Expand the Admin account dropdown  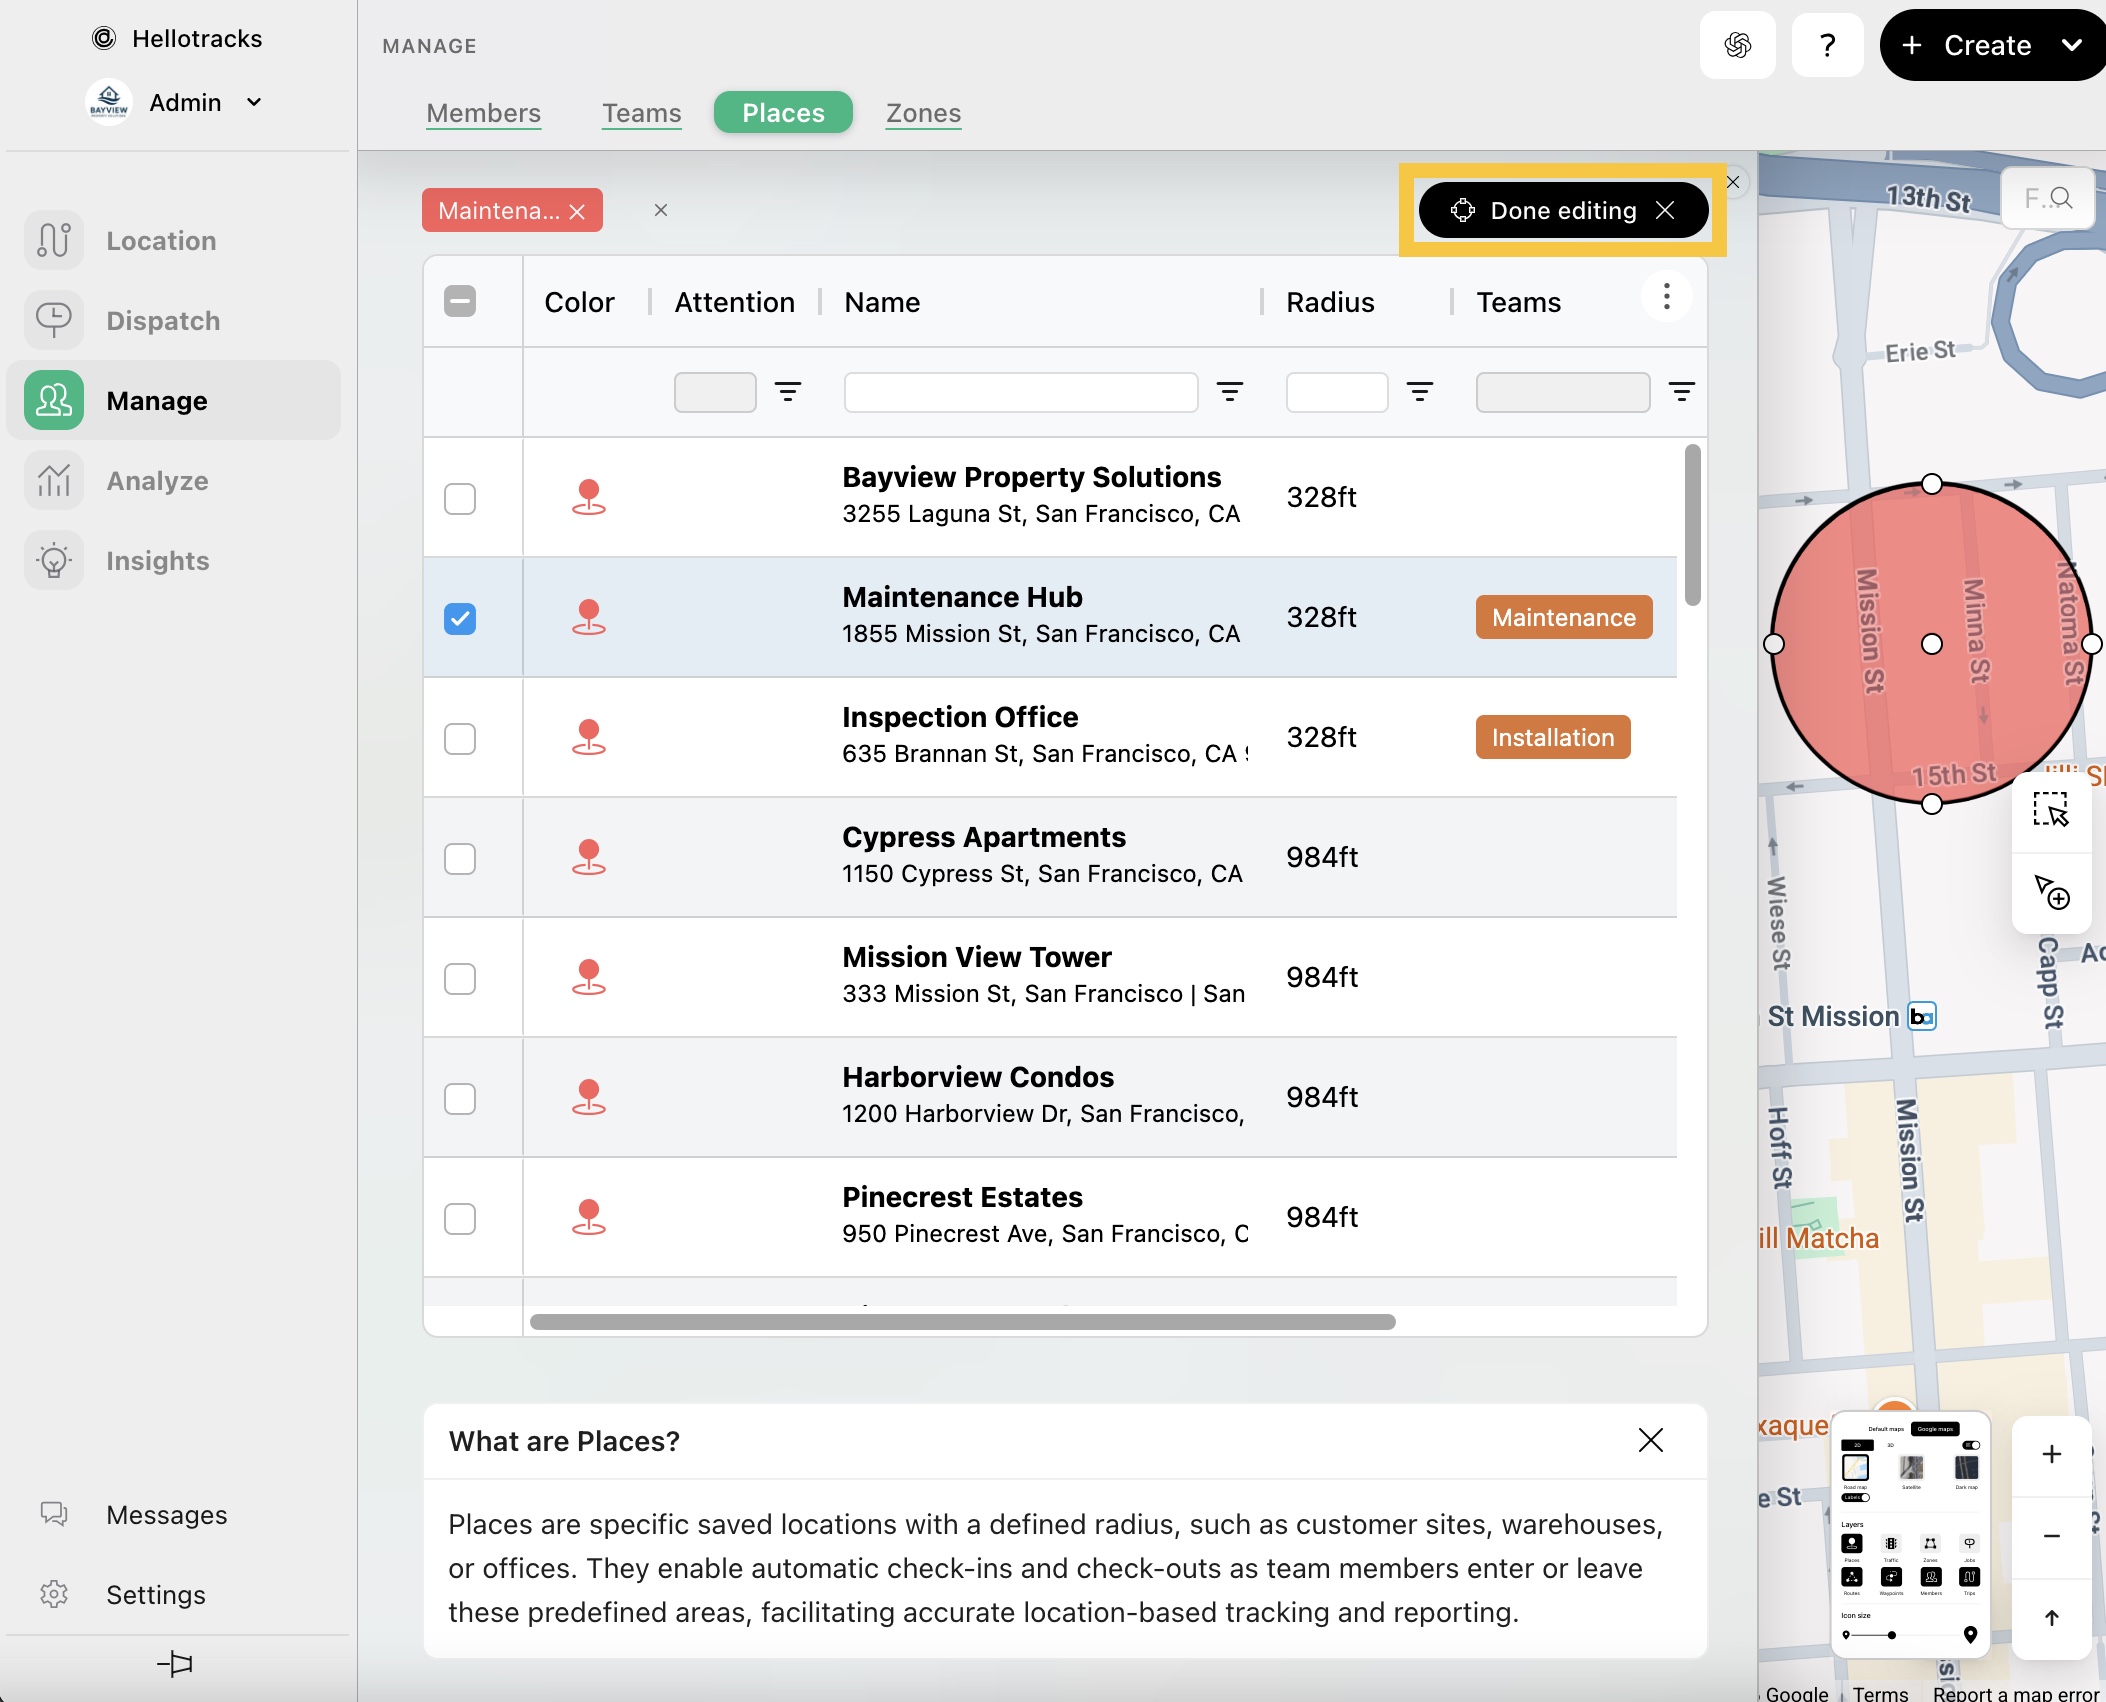[x=254, y=102]
